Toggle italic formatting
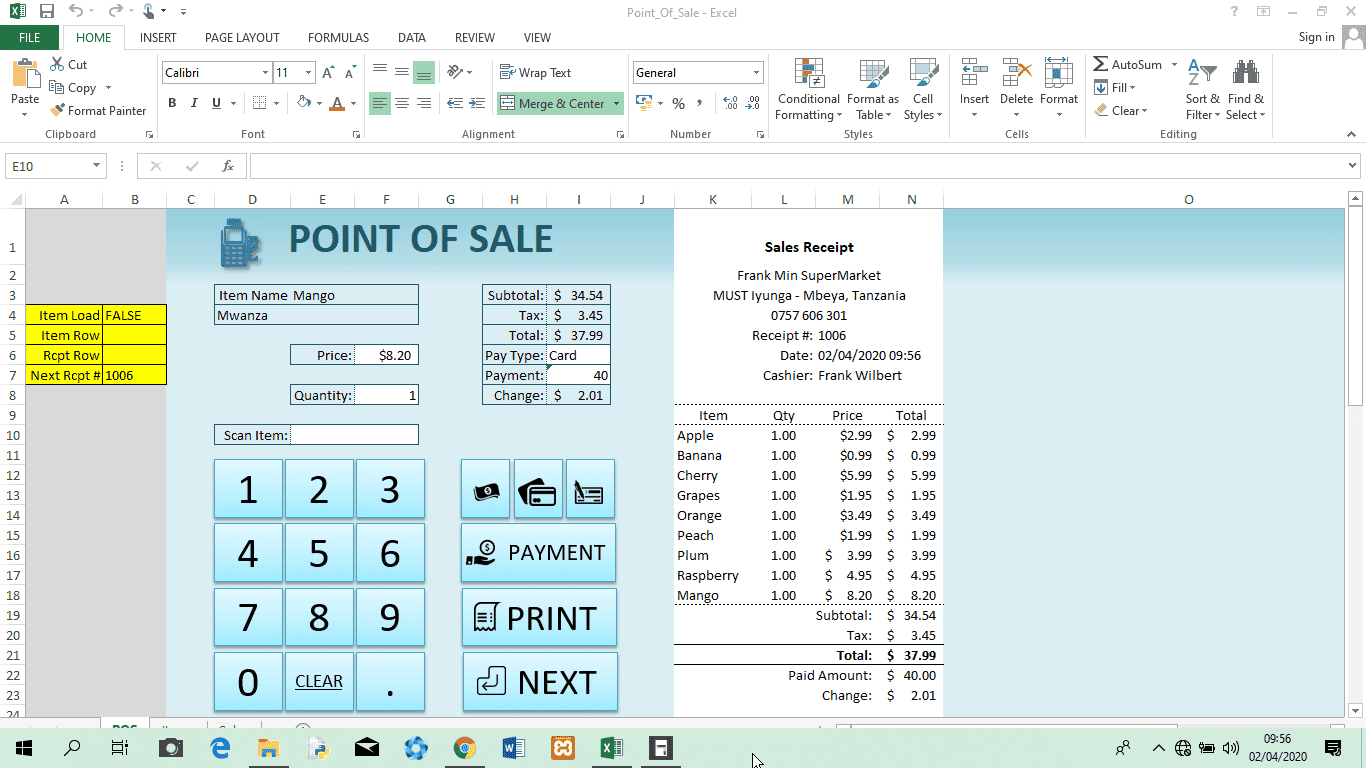This screenshot has height=768, width=1366. click(x=193, y=103)
